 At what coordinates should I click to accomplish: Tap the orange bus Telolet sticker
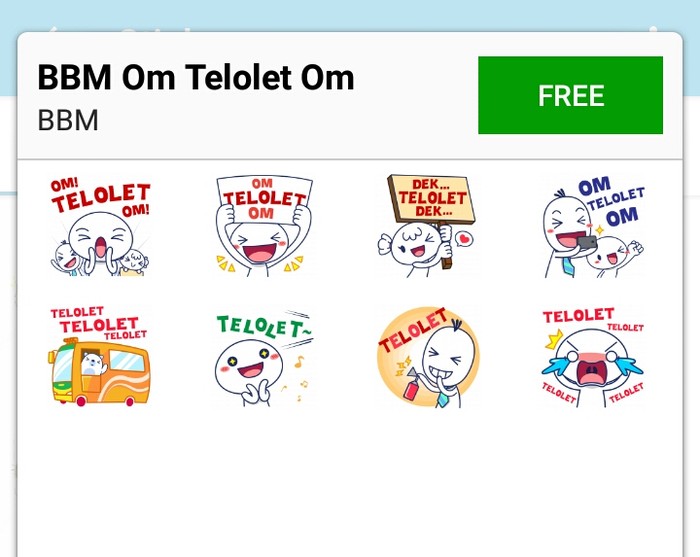(99, 356)
